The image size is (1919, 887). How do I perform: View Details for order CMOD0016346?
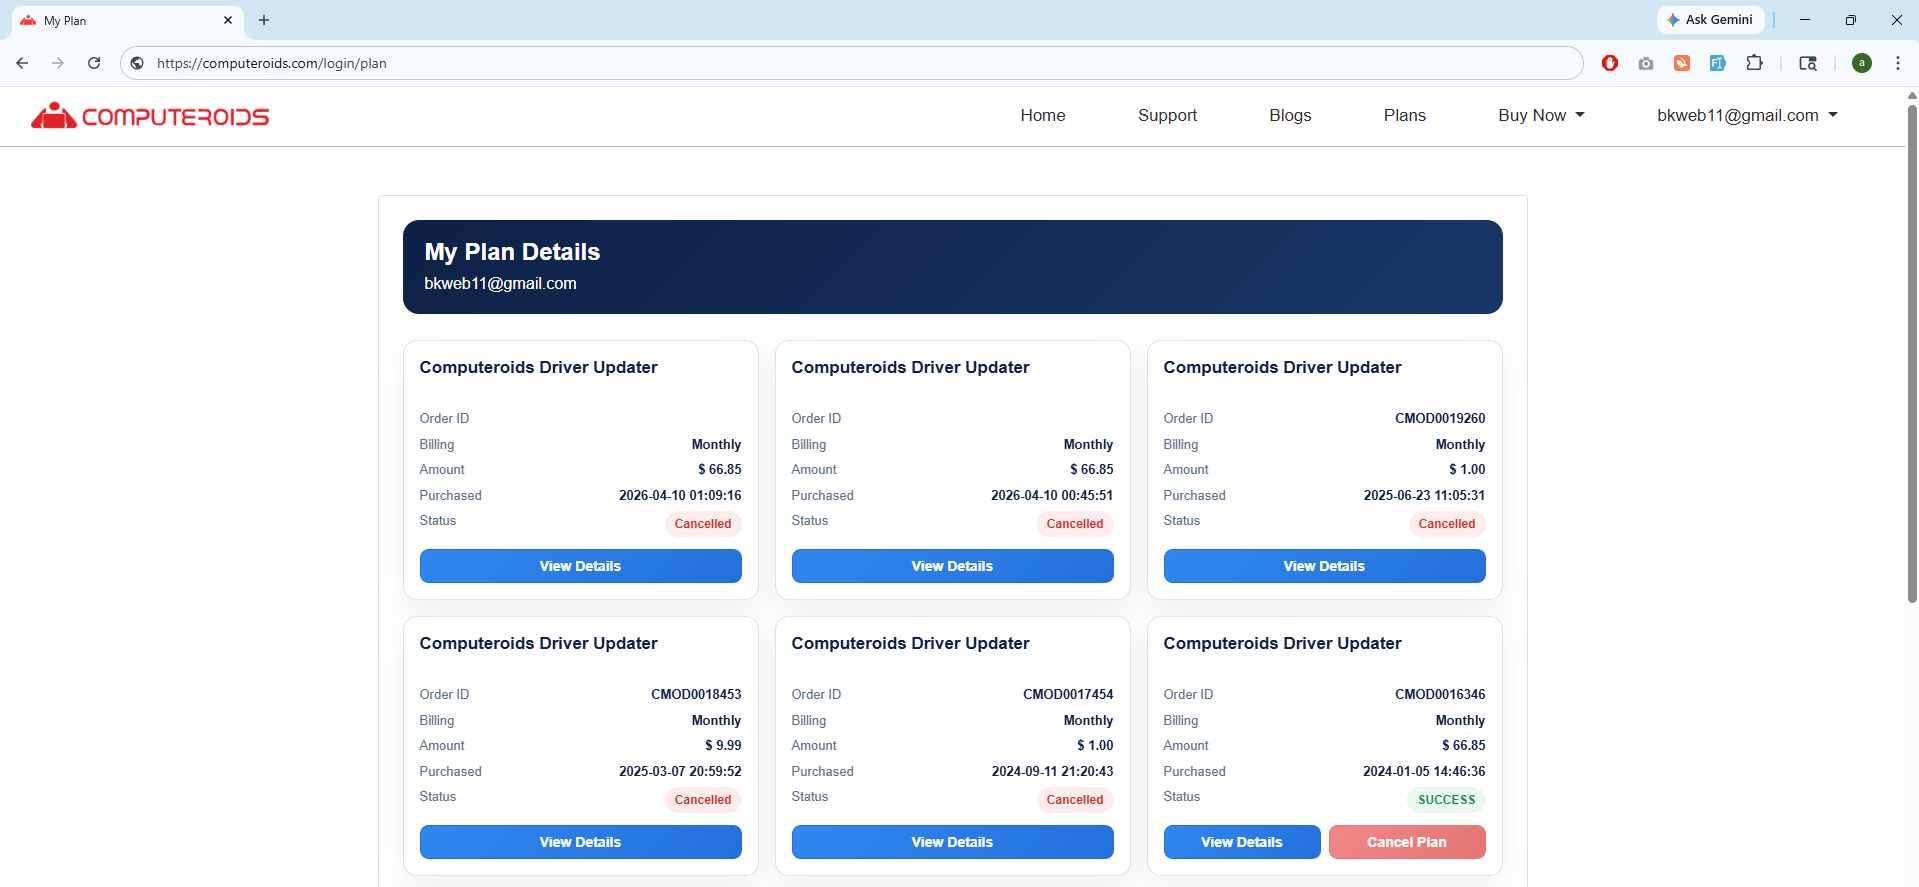point(1242,842)
